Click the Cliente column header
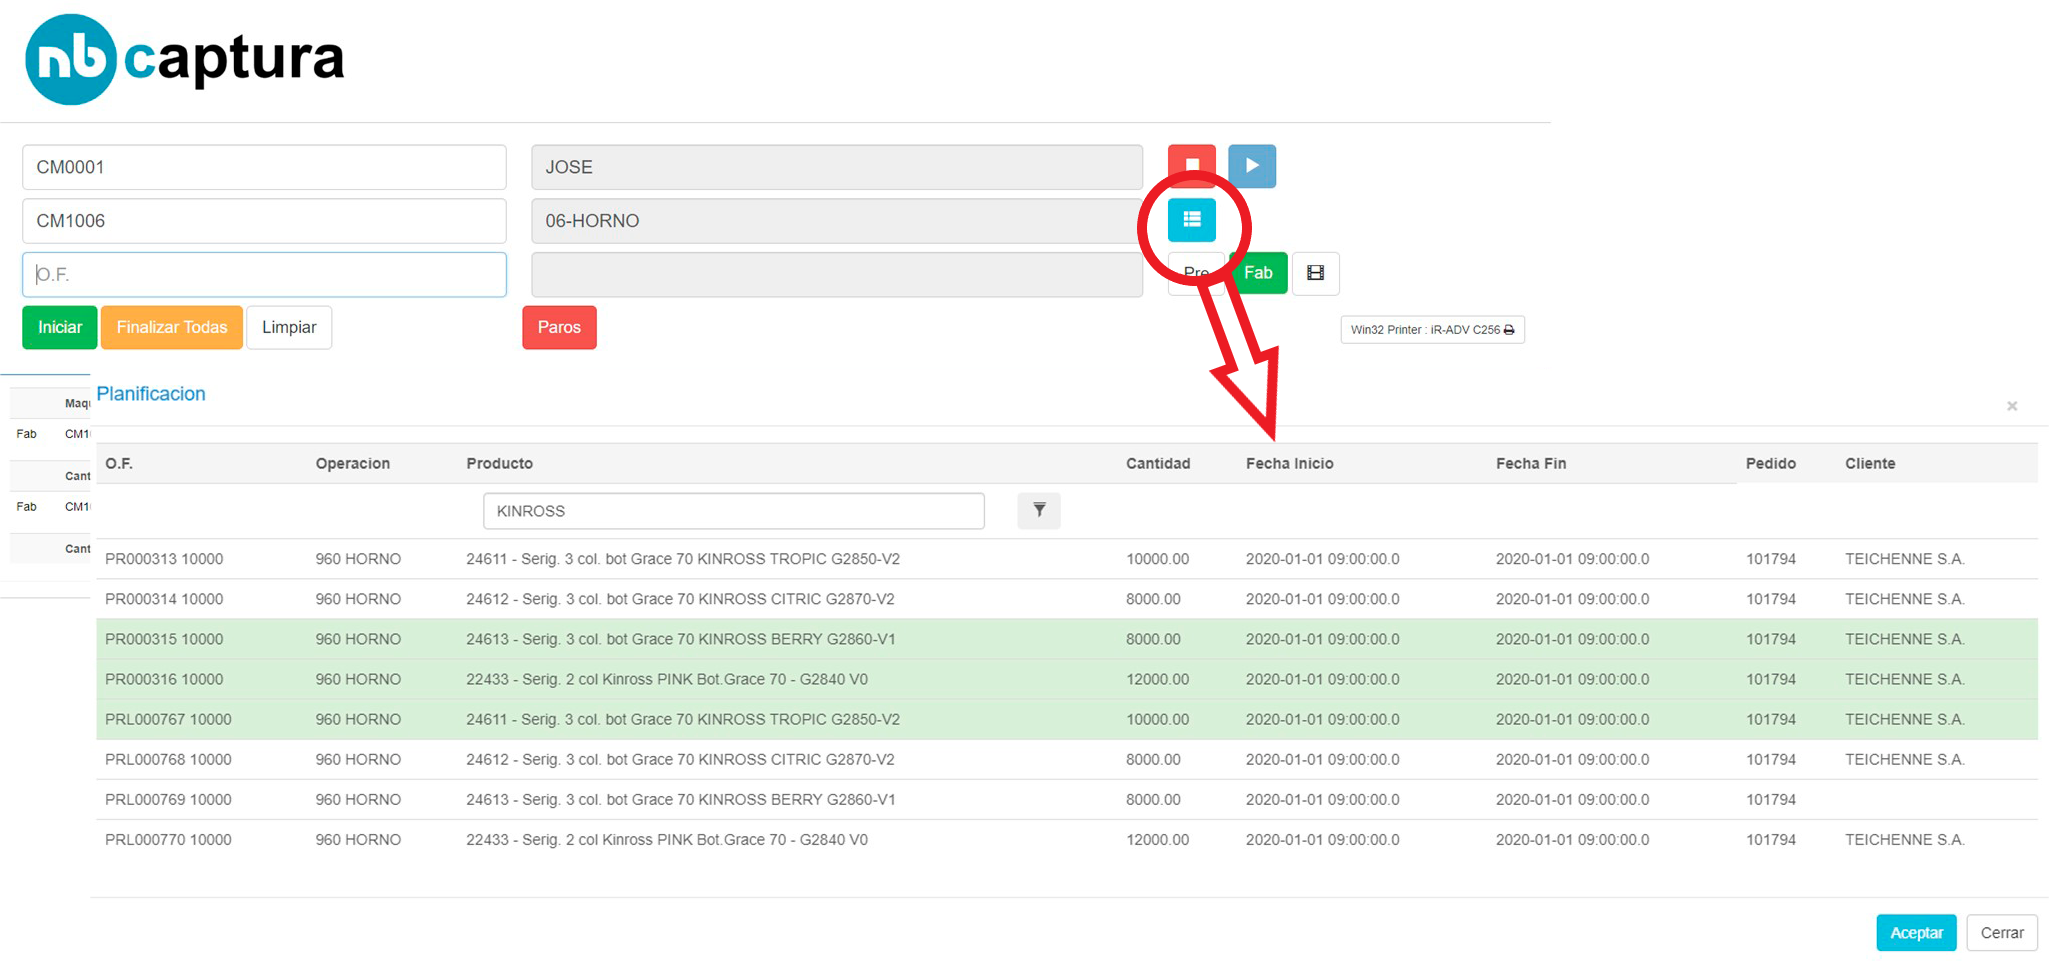This screenshot has height=963, width=2049. click(x=1870, y=463)
